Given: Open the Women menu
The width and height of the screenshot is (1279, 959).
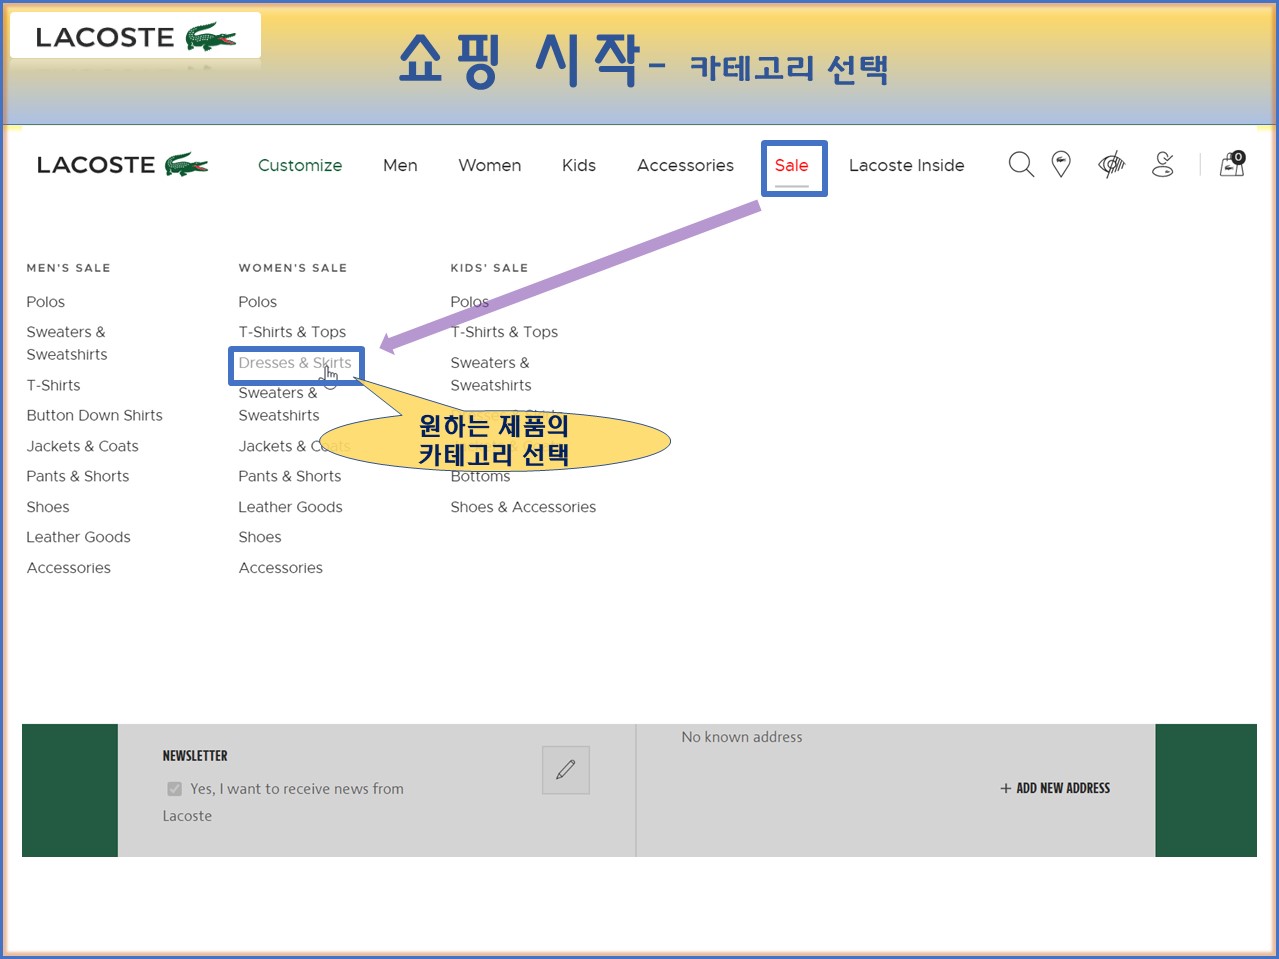Looking at the screenshot, I should [490, 165].
